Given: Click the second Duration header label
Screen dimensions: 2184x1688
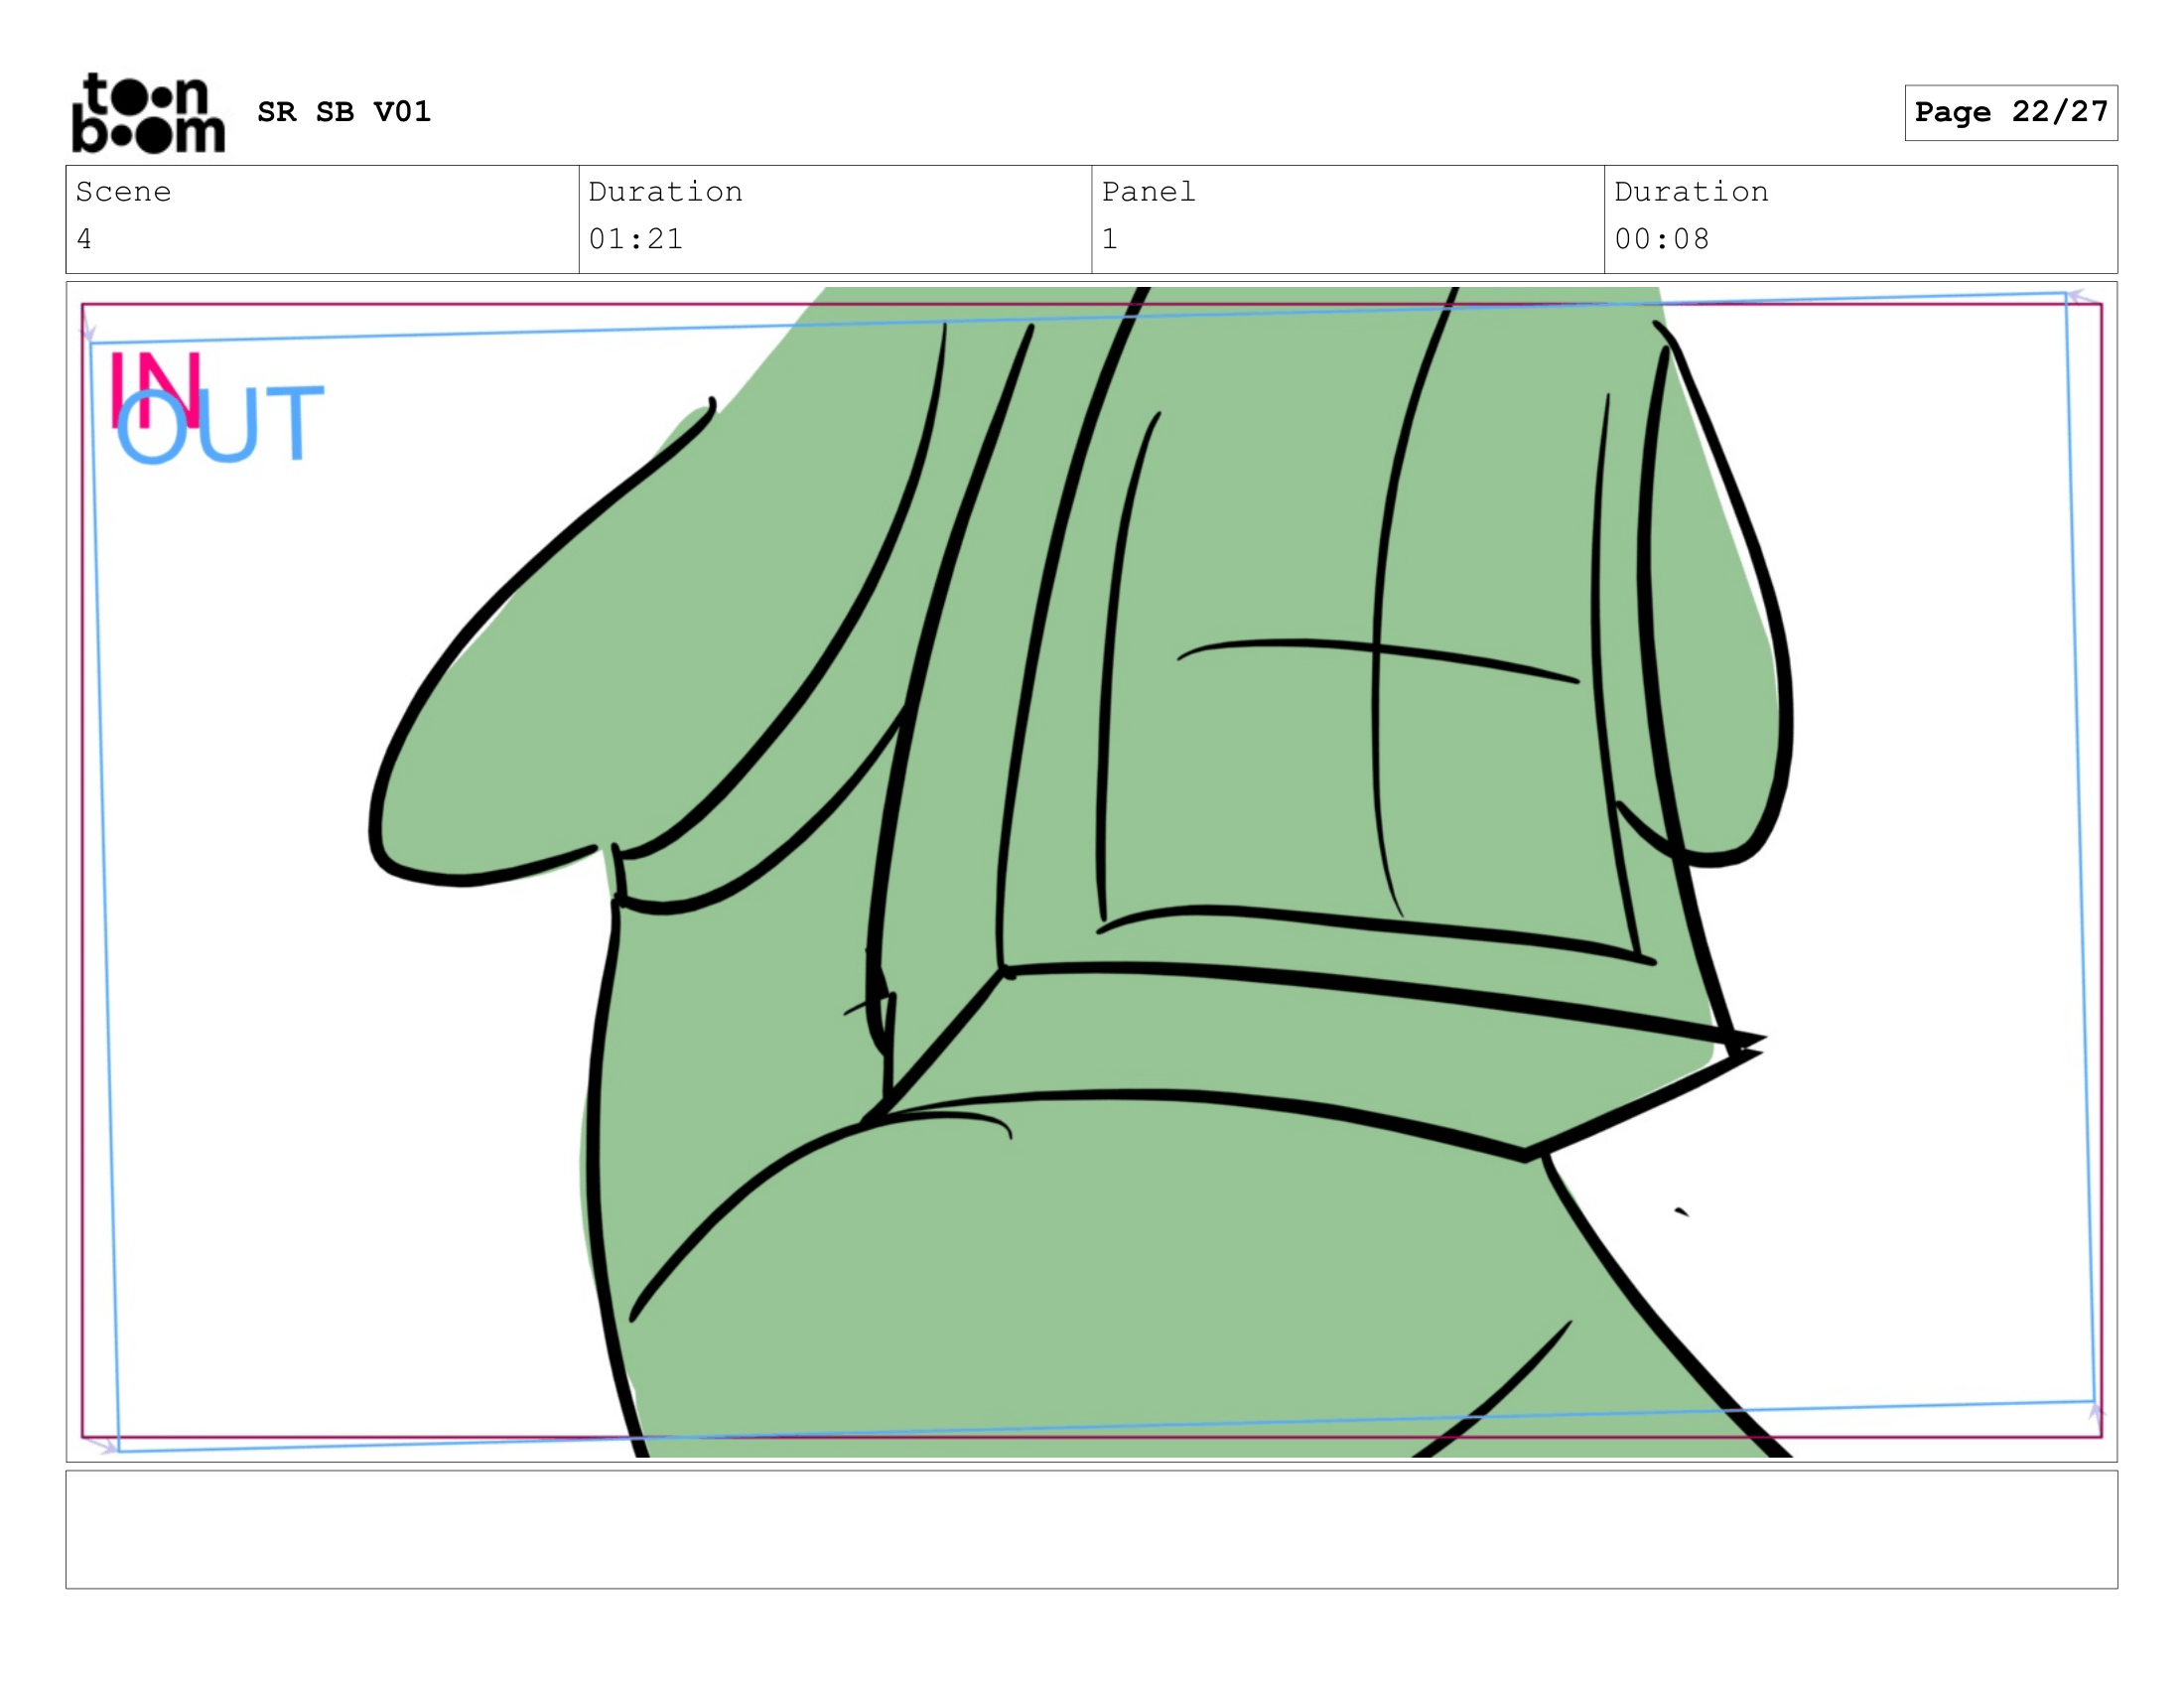Looking at the screenshot, I should click(x=1690, y=192).
